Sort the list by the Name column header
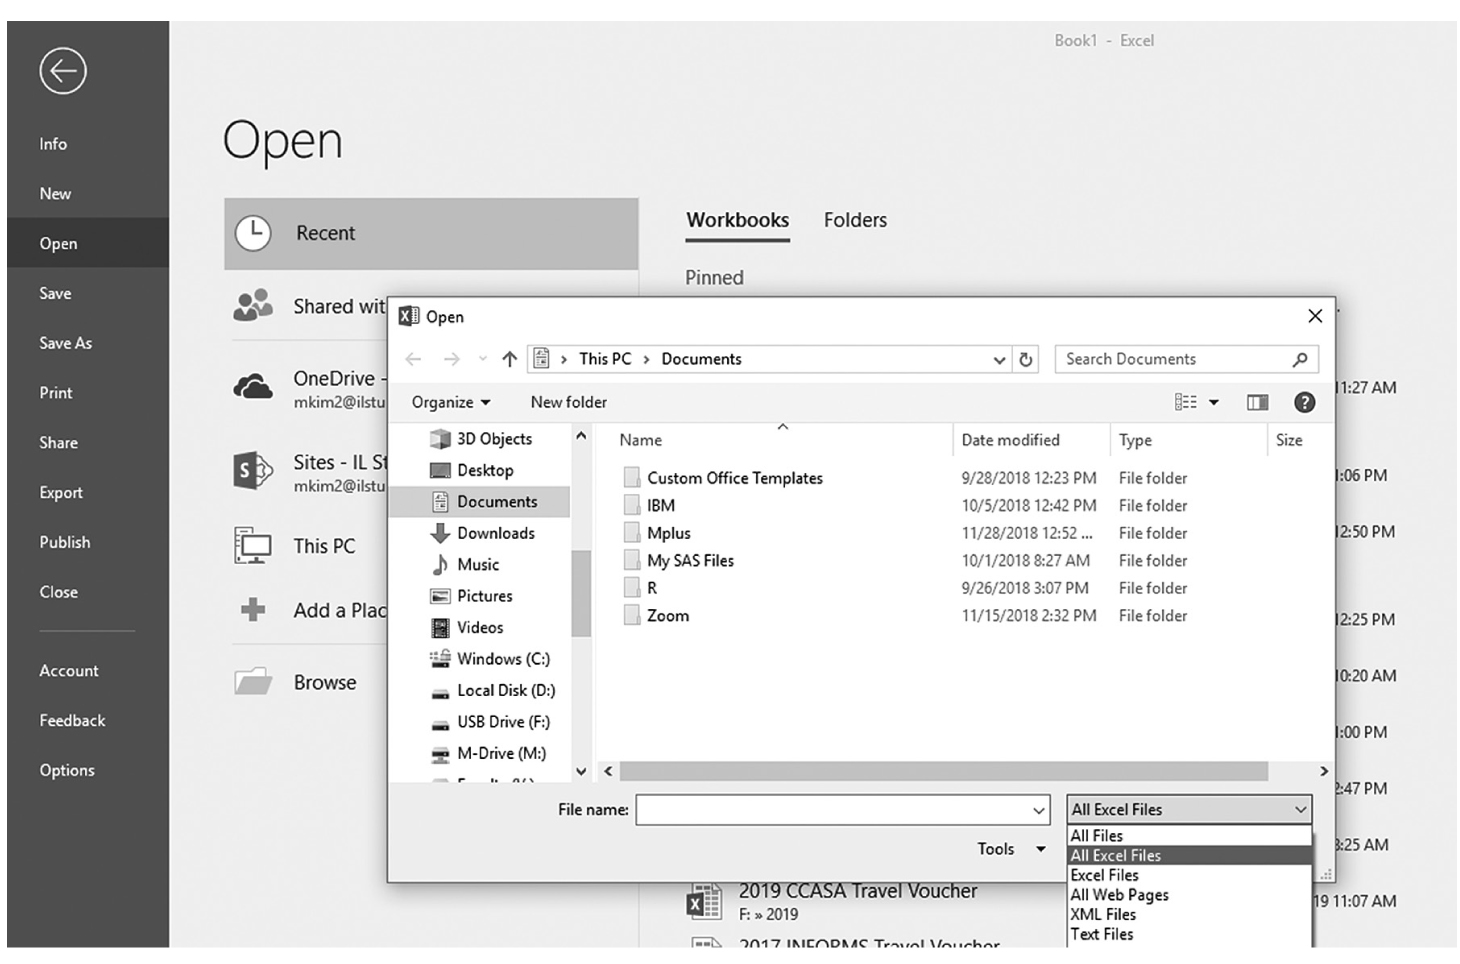Screen dimensions: 1460x964 click(x=641, y=440)
